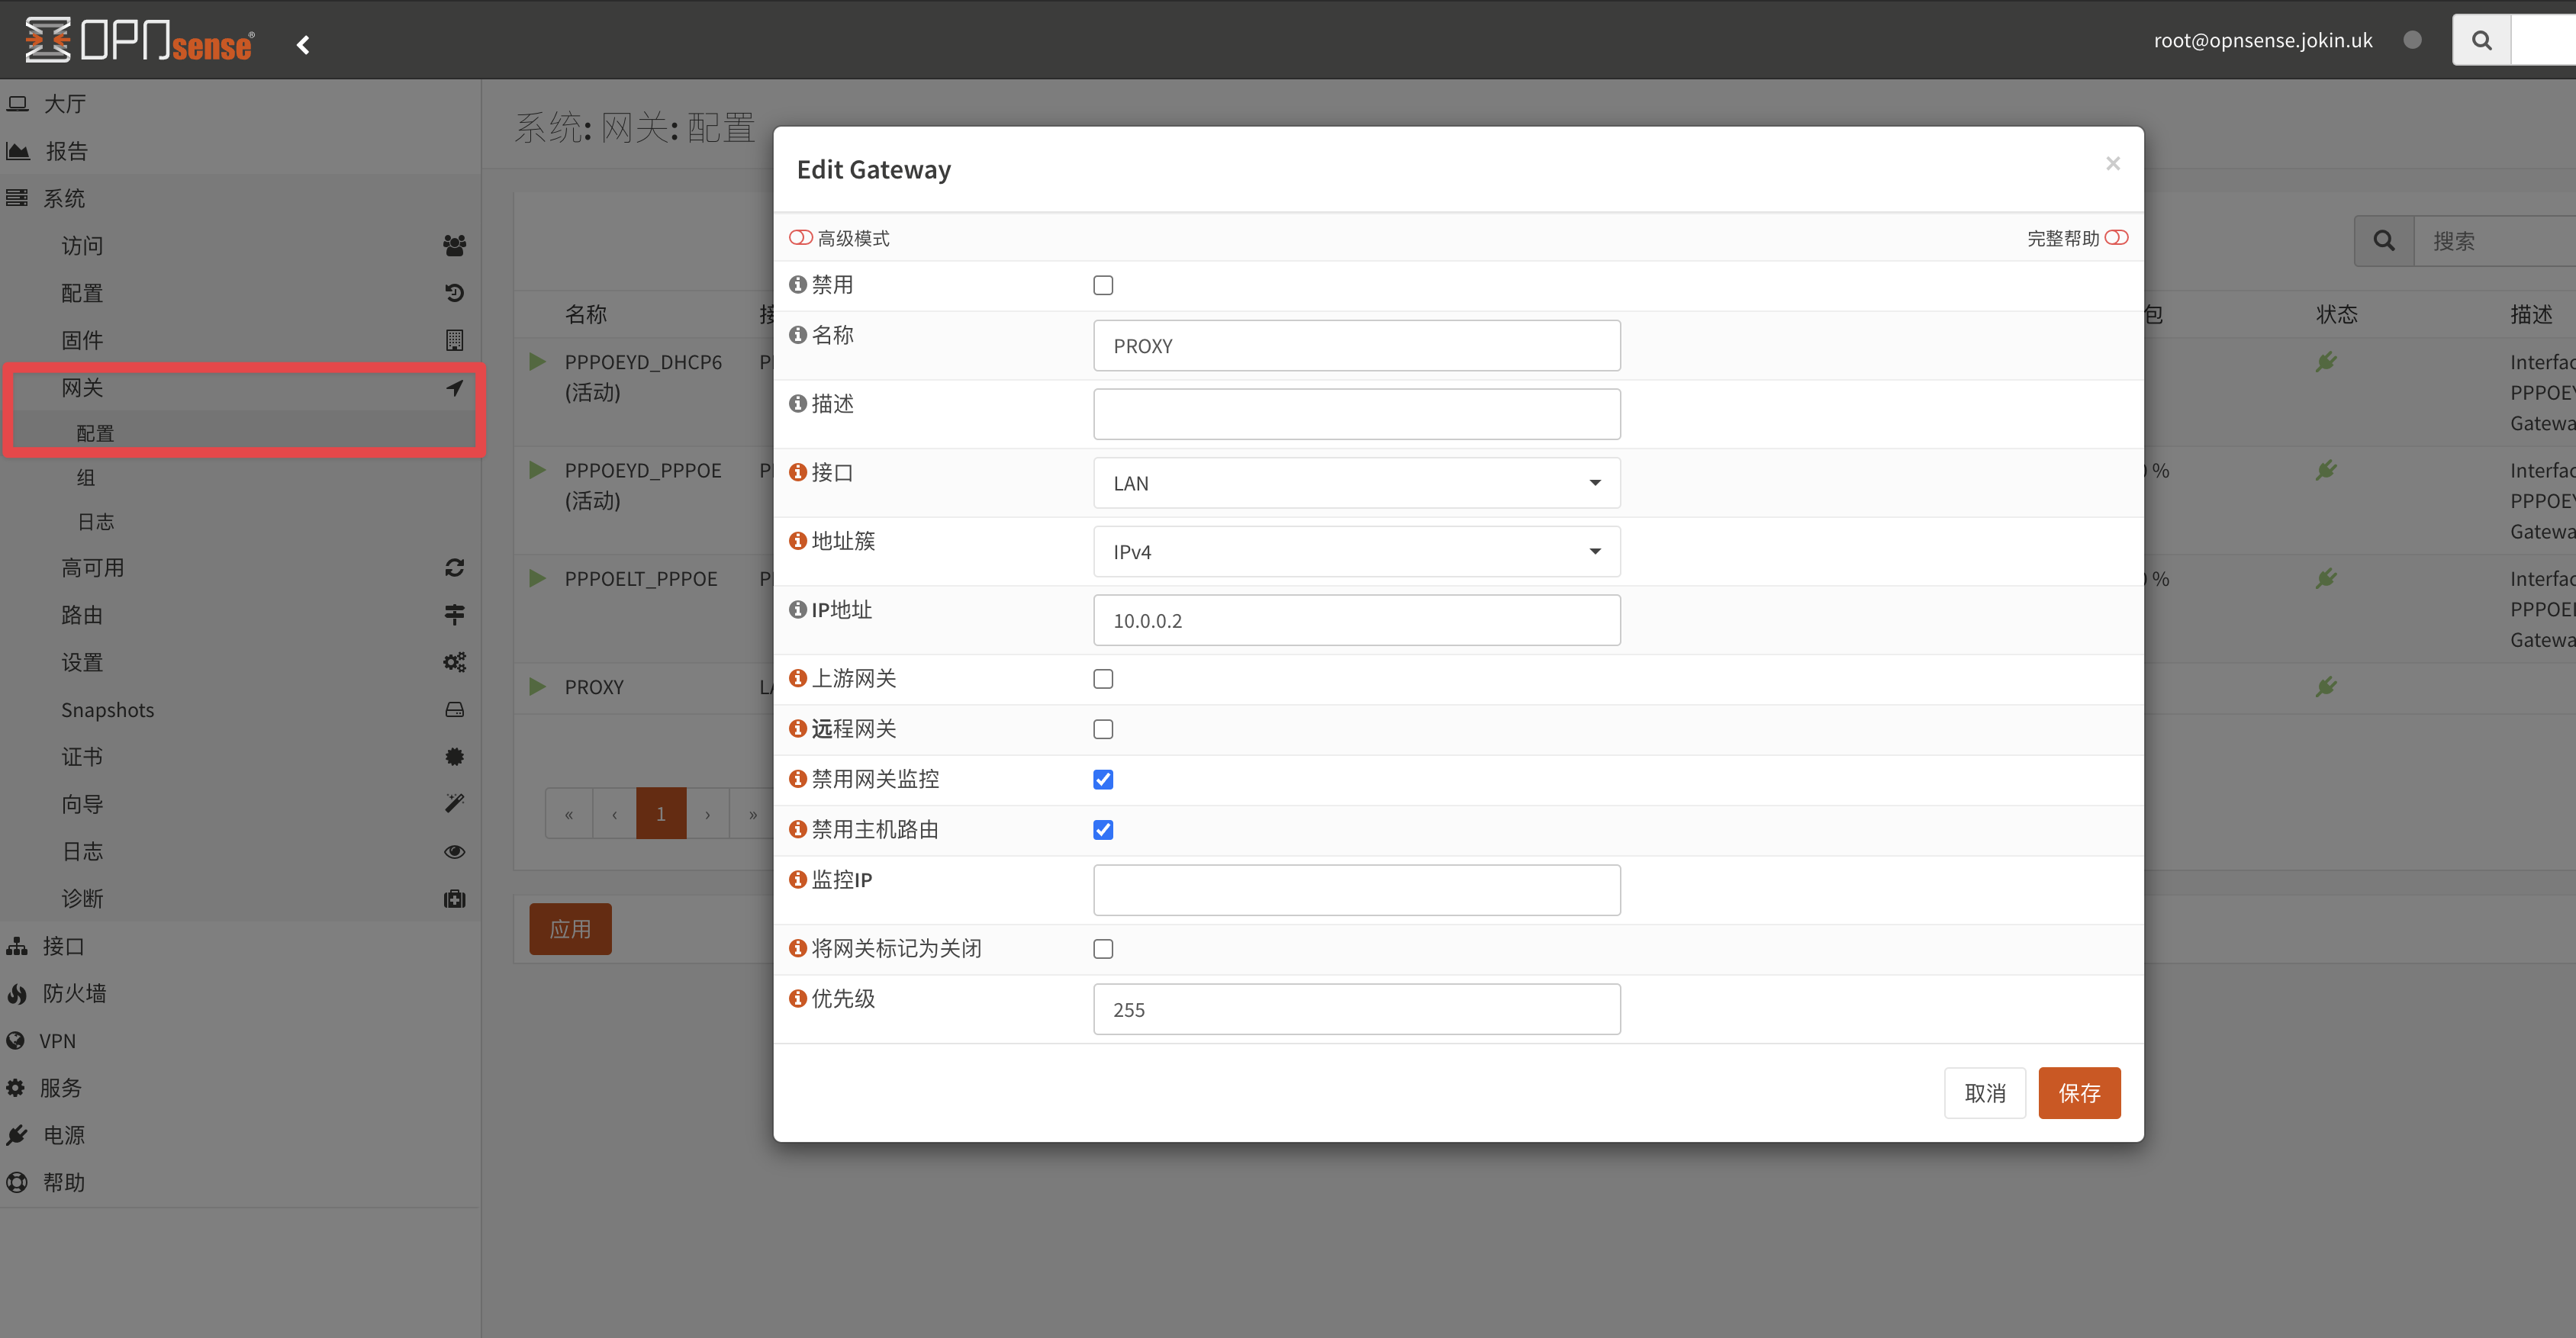Expand the 防火墙 sidebar section
This screenshot has height=1338, width=2576.
[x=240, y=993]
